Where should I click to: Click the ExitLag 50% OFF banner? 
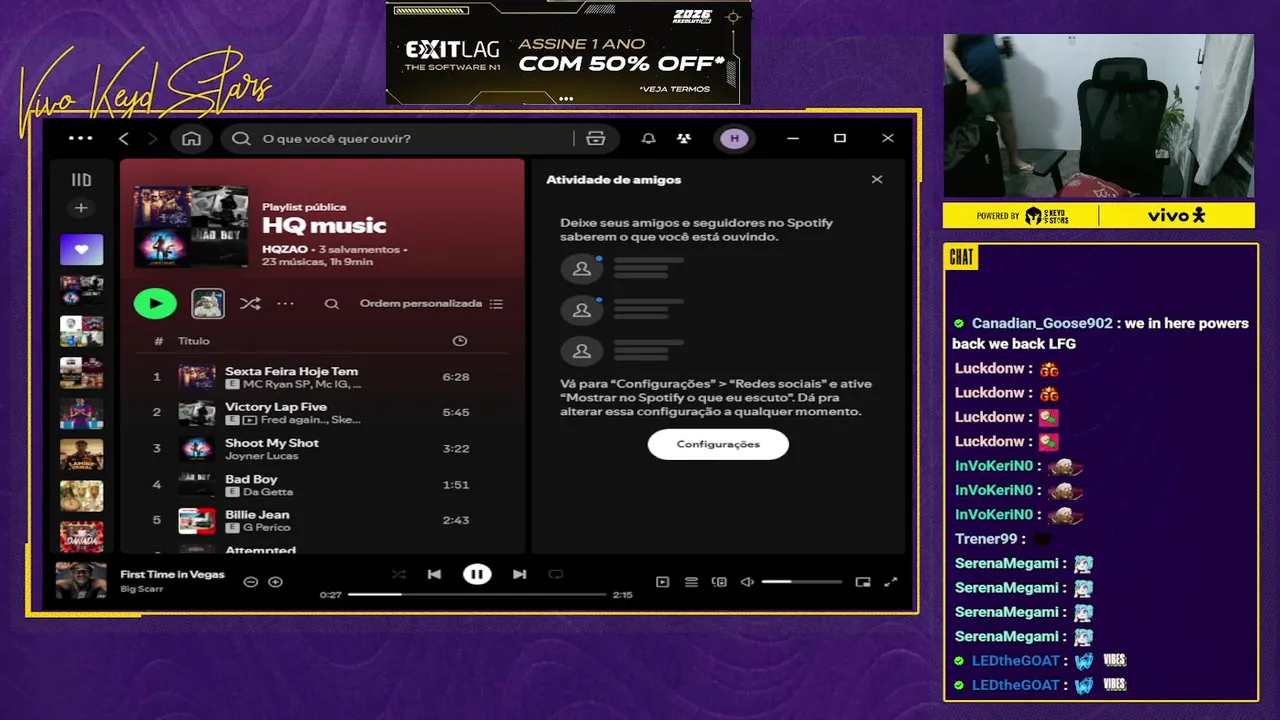coord(568,52)
